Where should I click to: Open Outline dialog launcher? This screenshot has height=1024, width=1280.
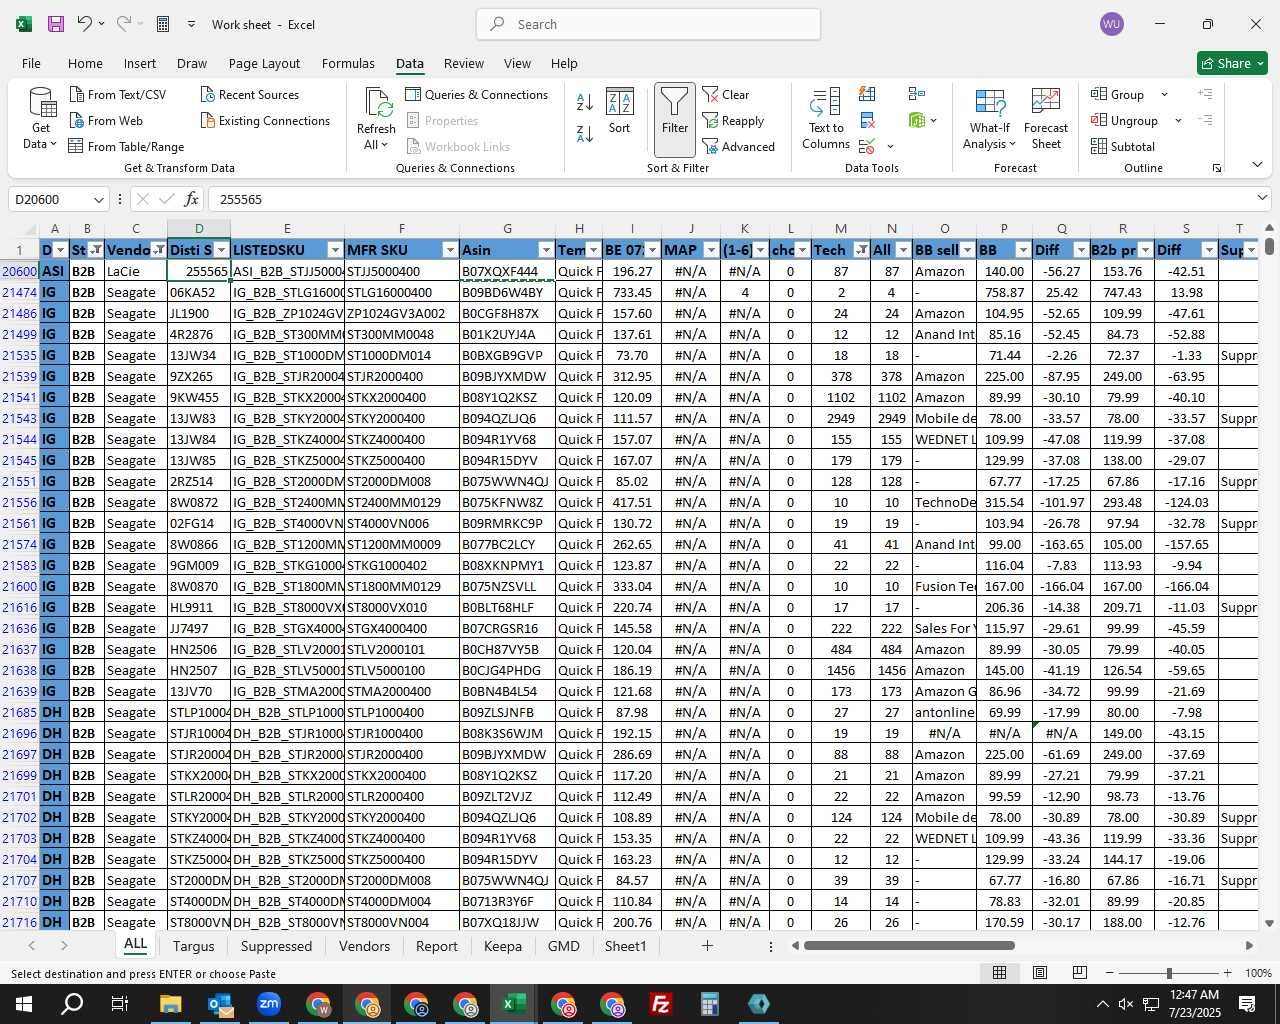coord(1217,168)
